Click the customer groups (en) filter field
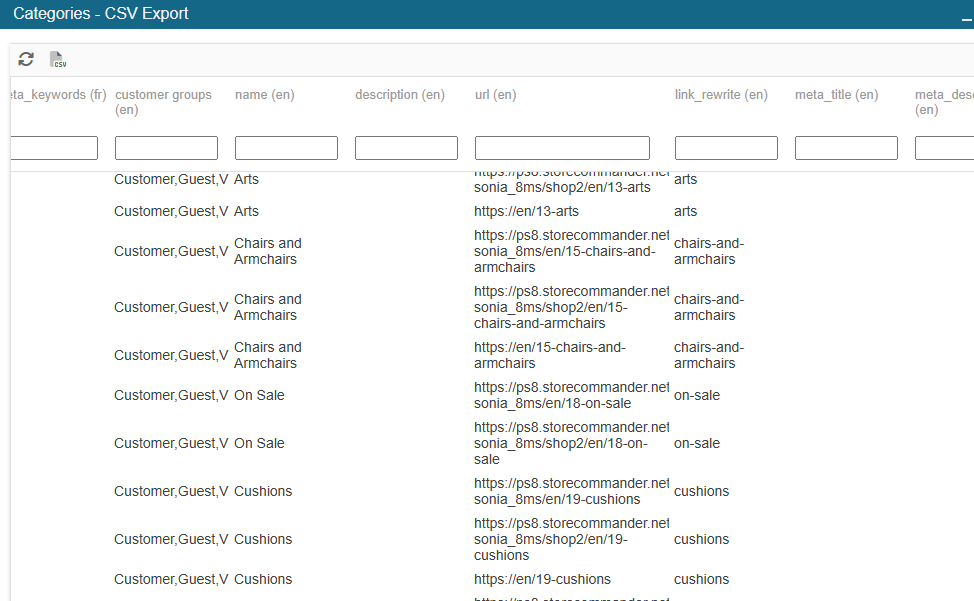The image size is (974, 601). click(166, 148)
